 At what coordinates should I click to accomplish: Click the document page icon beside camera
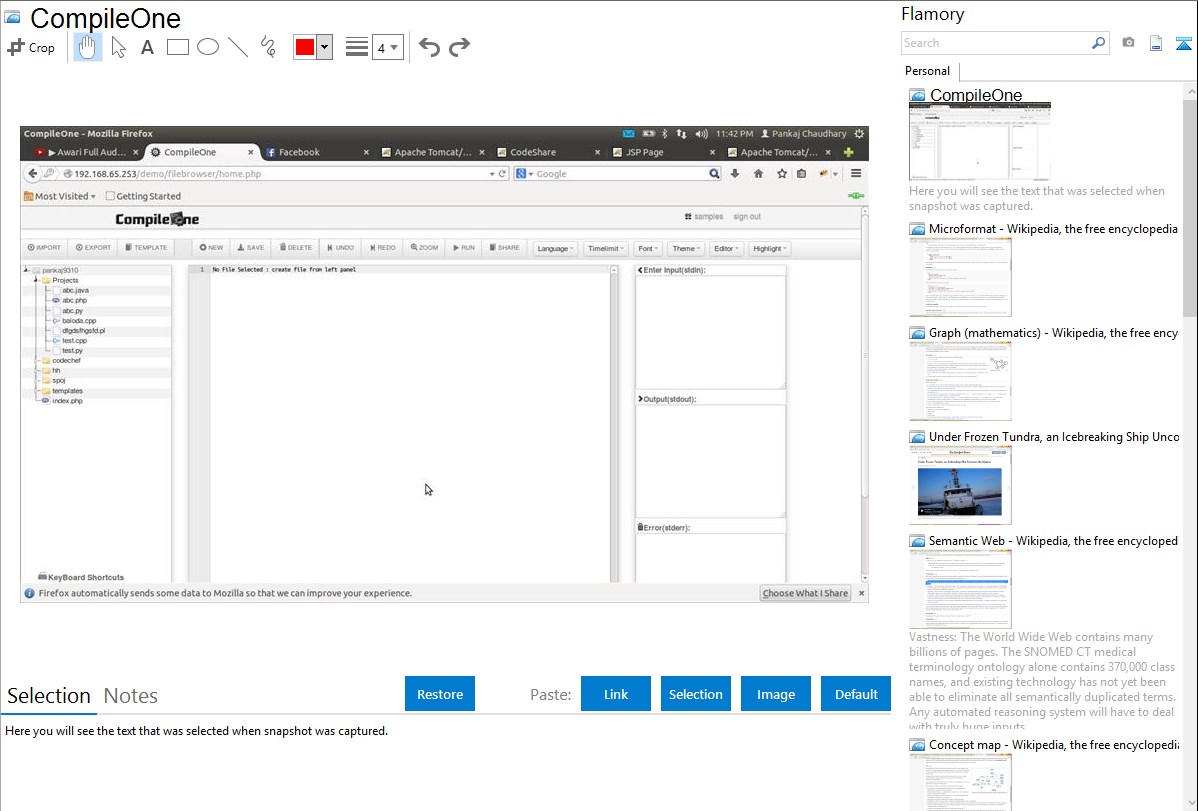[1156, 43]
